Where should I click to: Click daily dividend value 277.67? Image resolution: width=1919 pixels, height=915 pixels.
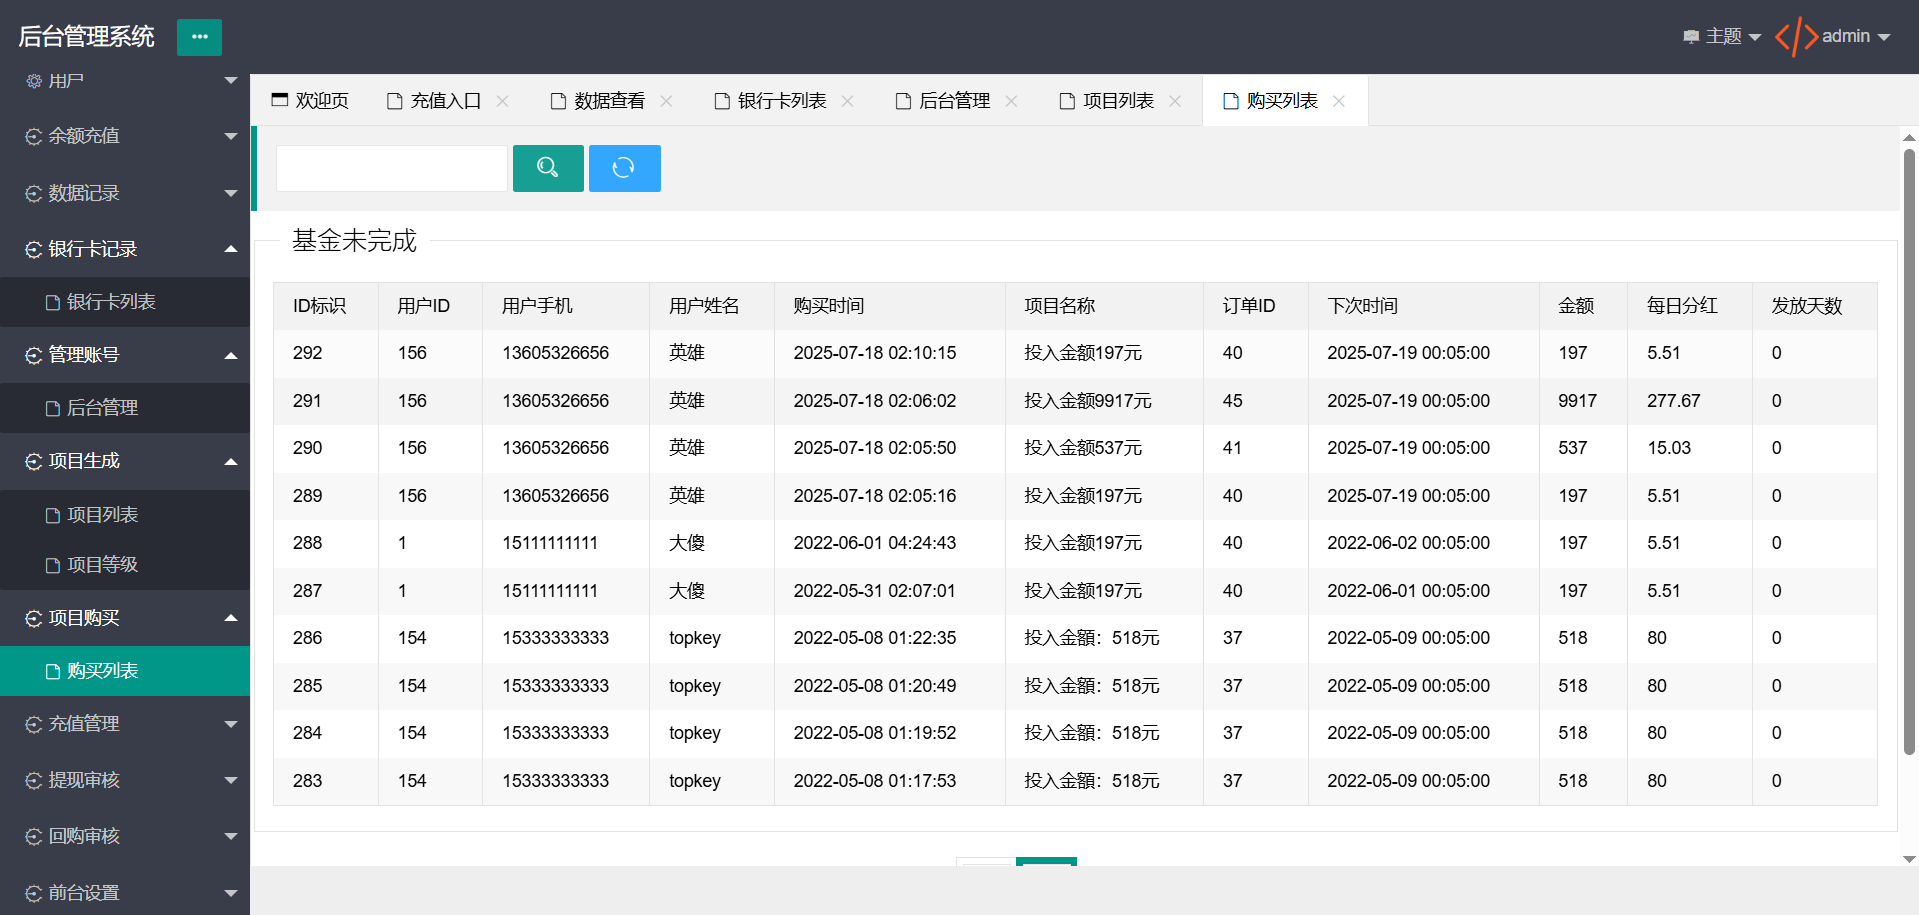click(1673, 401)
